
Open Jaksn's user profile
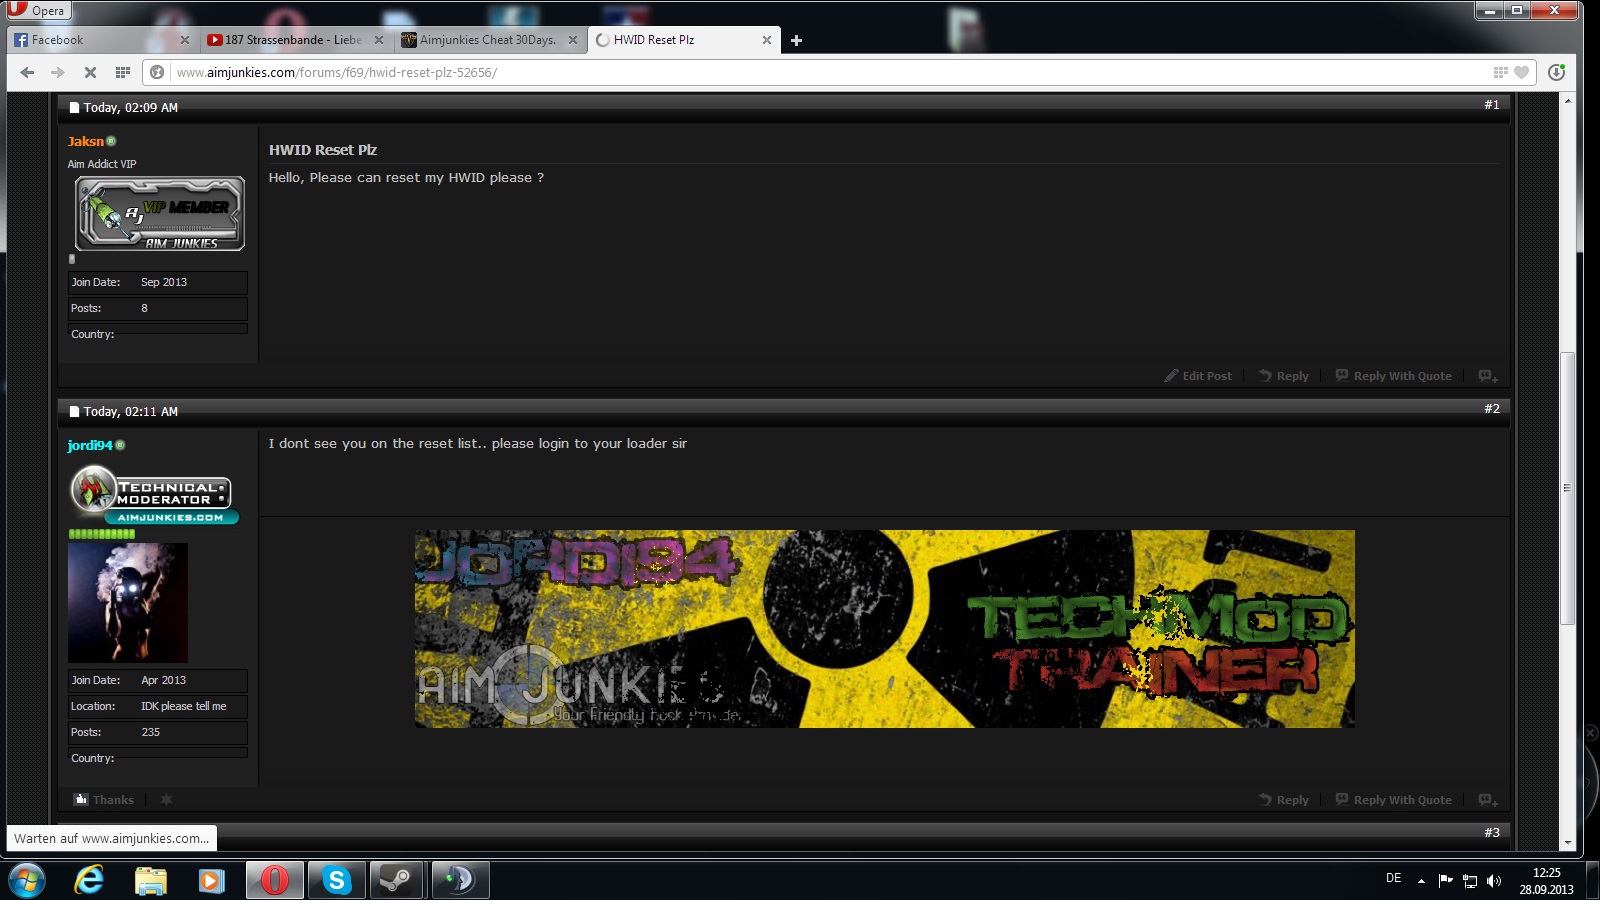point(86,141)
